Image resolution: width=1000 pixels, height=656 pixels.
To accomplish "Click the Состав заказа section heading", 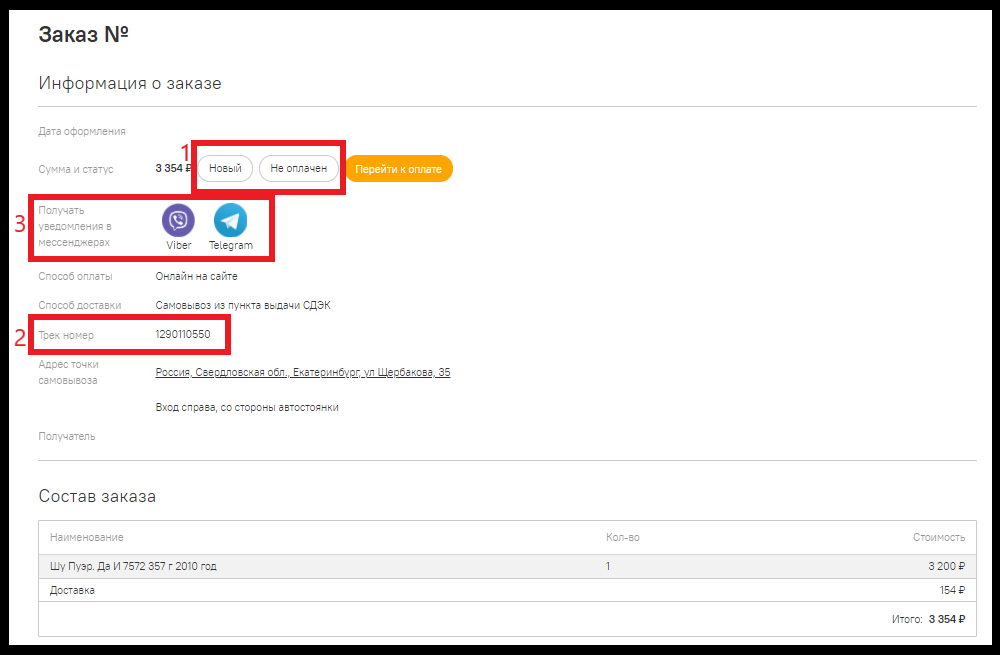I will (97, 496).
